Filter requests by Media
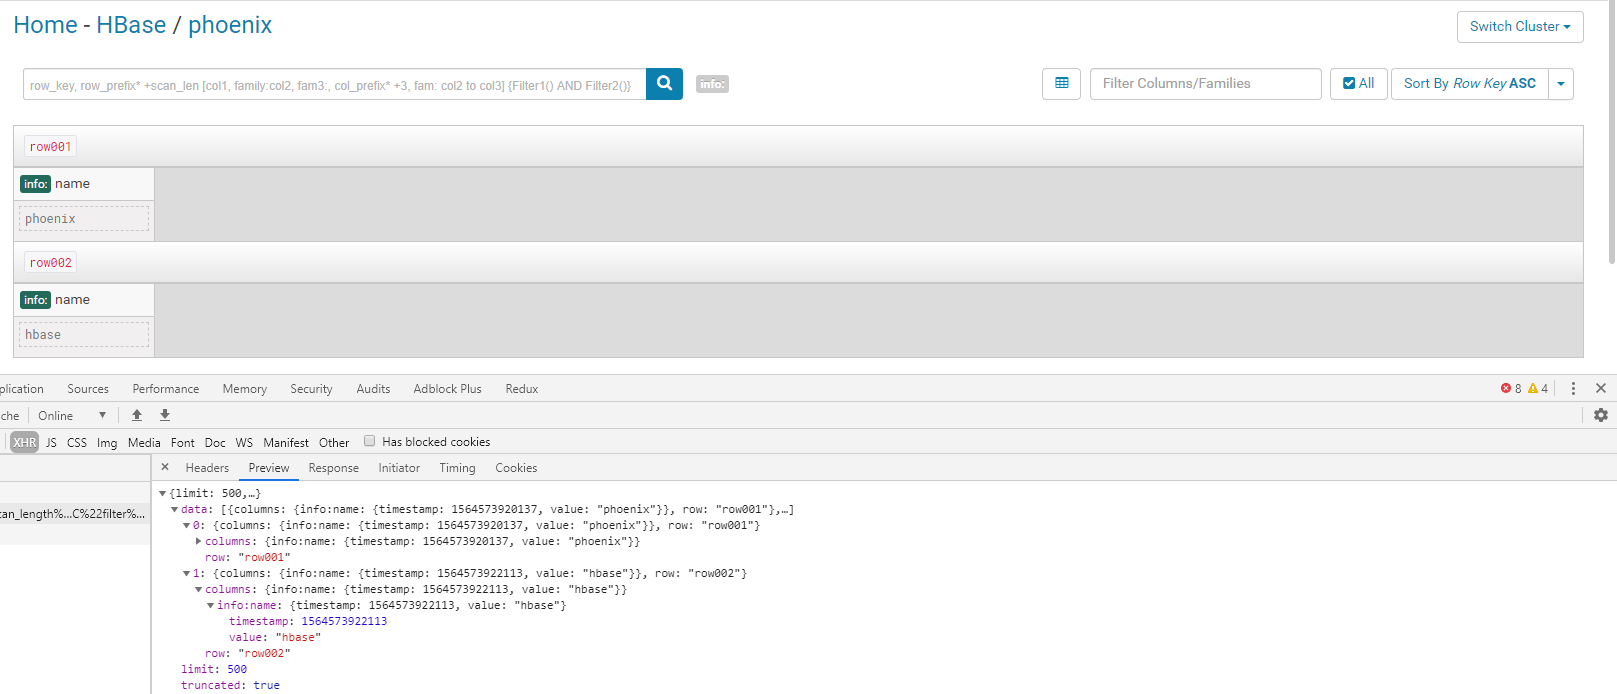The height and width of the screenshot is (694, 1617). click(x=144, y=442)
